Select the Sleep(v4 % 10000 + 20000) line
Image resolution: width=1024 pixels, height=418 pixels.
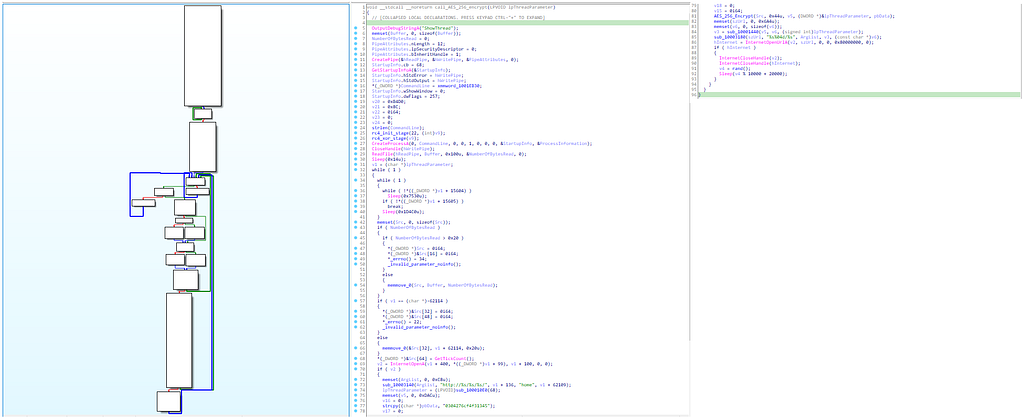pyautogui.click(x=752, y=73)
